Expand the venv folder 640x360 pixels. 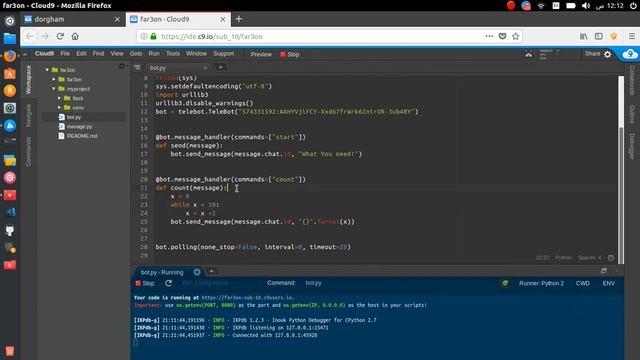click(x=60, y=108)
